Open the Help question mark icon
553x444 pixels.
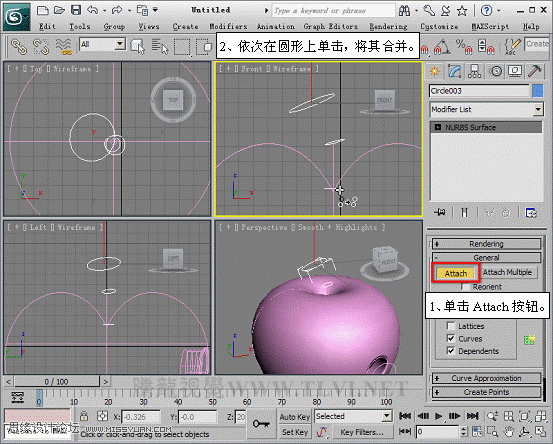(487, 11)
